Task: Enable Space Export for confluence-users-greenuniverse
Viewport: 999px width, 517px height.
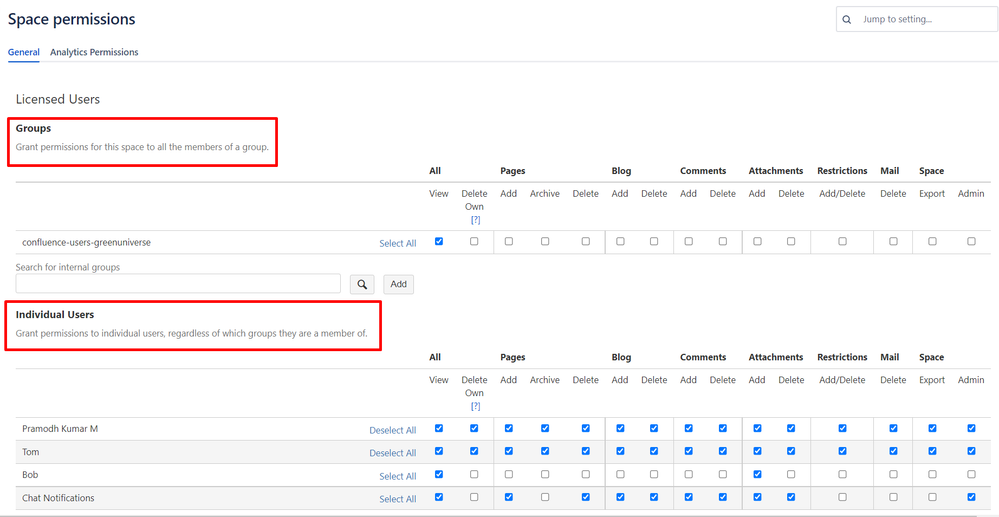Action: (x=932, y=242)
